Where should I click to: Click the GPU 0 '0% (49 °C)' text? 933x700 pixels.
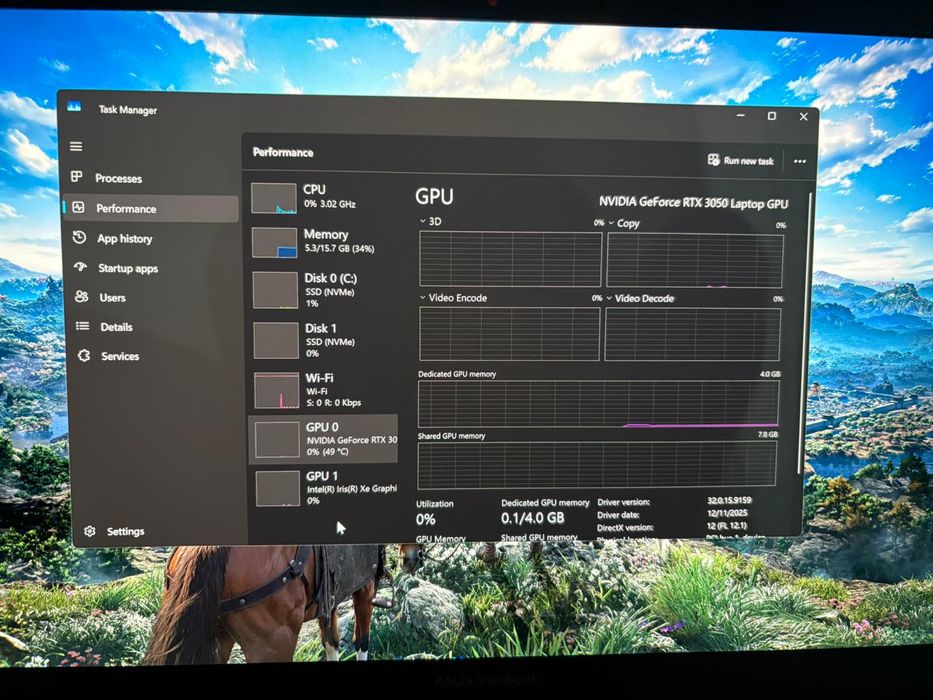(x=328, y=452)
